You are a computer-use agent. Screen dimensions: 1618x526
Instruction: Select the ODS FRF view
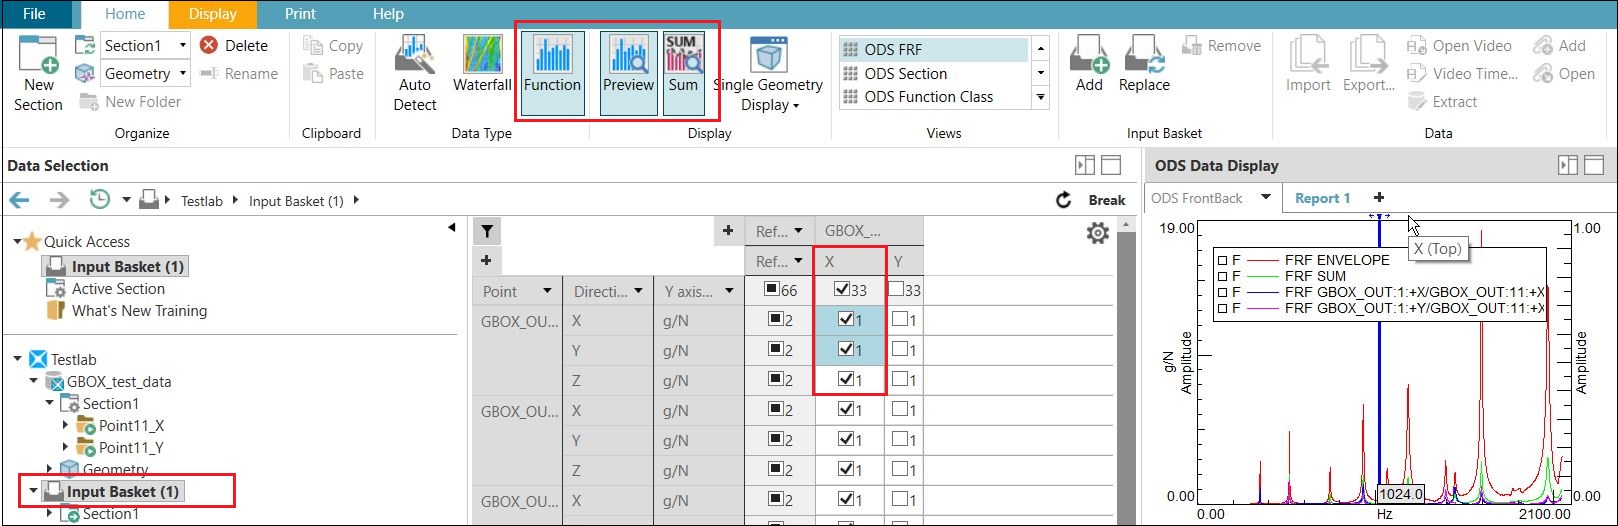(x=934, y=49)
